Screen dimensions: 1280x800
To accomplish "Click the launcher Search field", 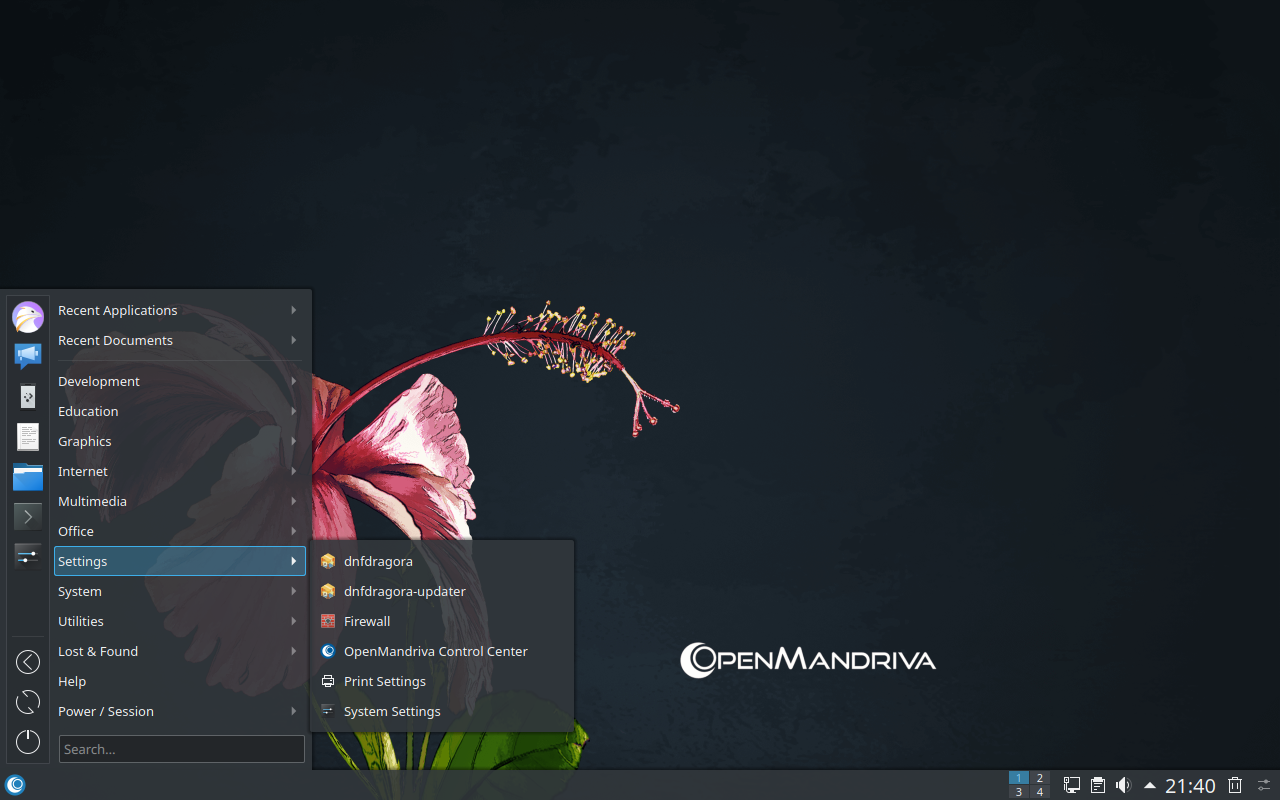I will coord(181,749).
